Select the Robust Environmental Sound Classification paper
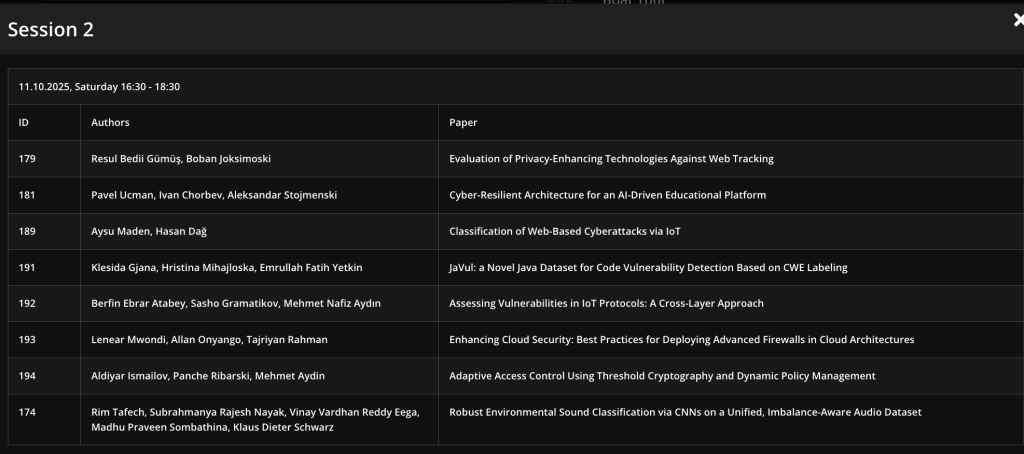Viewport: 1024px width, 454px height. tap(685, 411)
